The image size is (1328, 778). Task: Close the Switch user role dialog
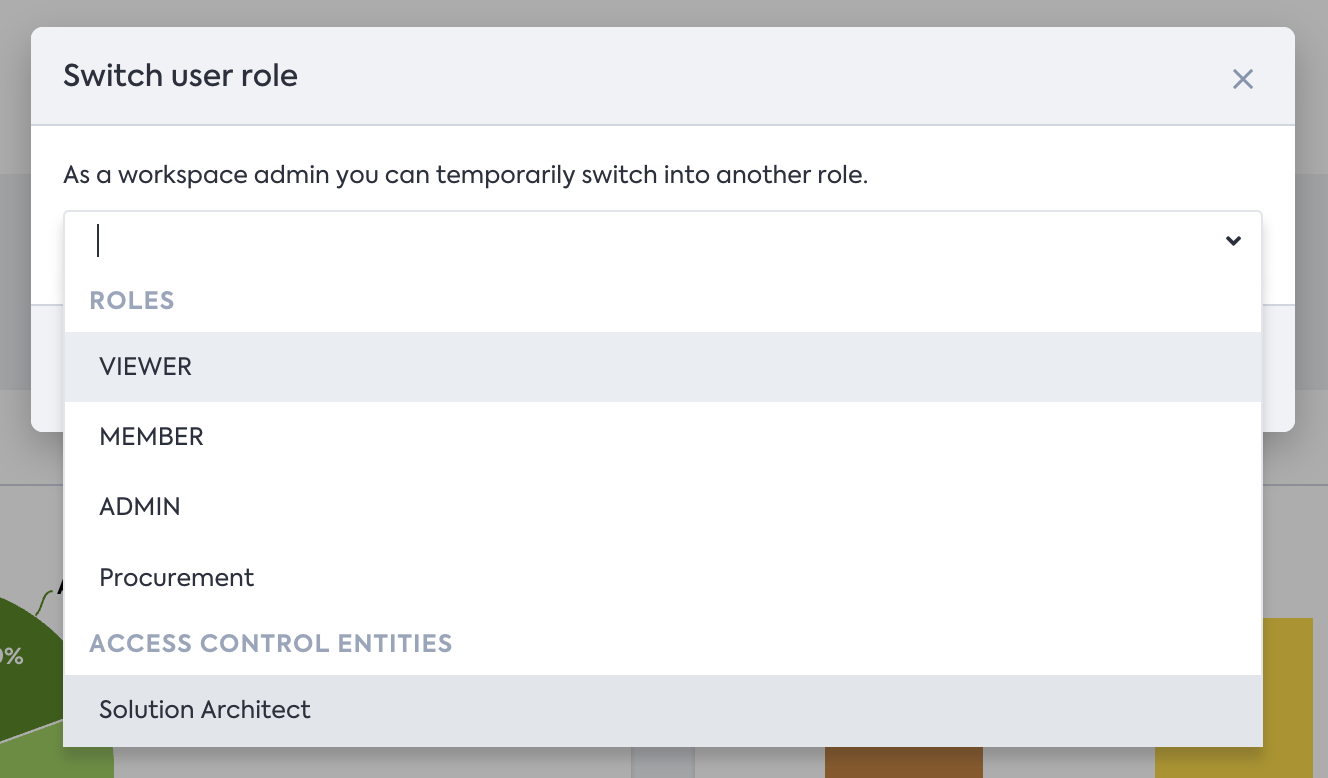click(x=1242, y=79)
